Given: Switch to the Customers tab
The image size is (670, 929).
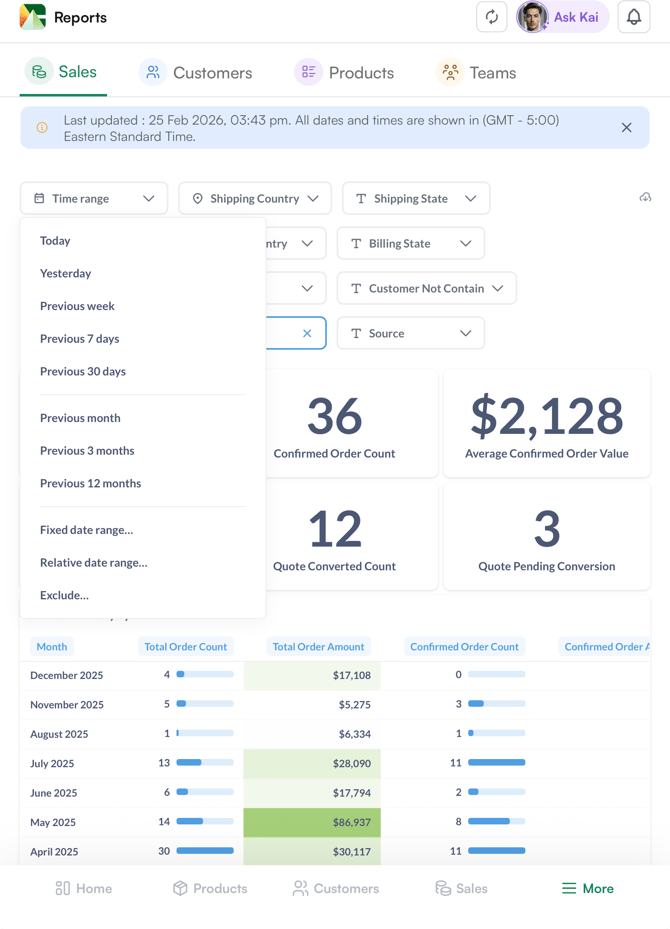Looking at the screenshot, I should pos(196,73).
